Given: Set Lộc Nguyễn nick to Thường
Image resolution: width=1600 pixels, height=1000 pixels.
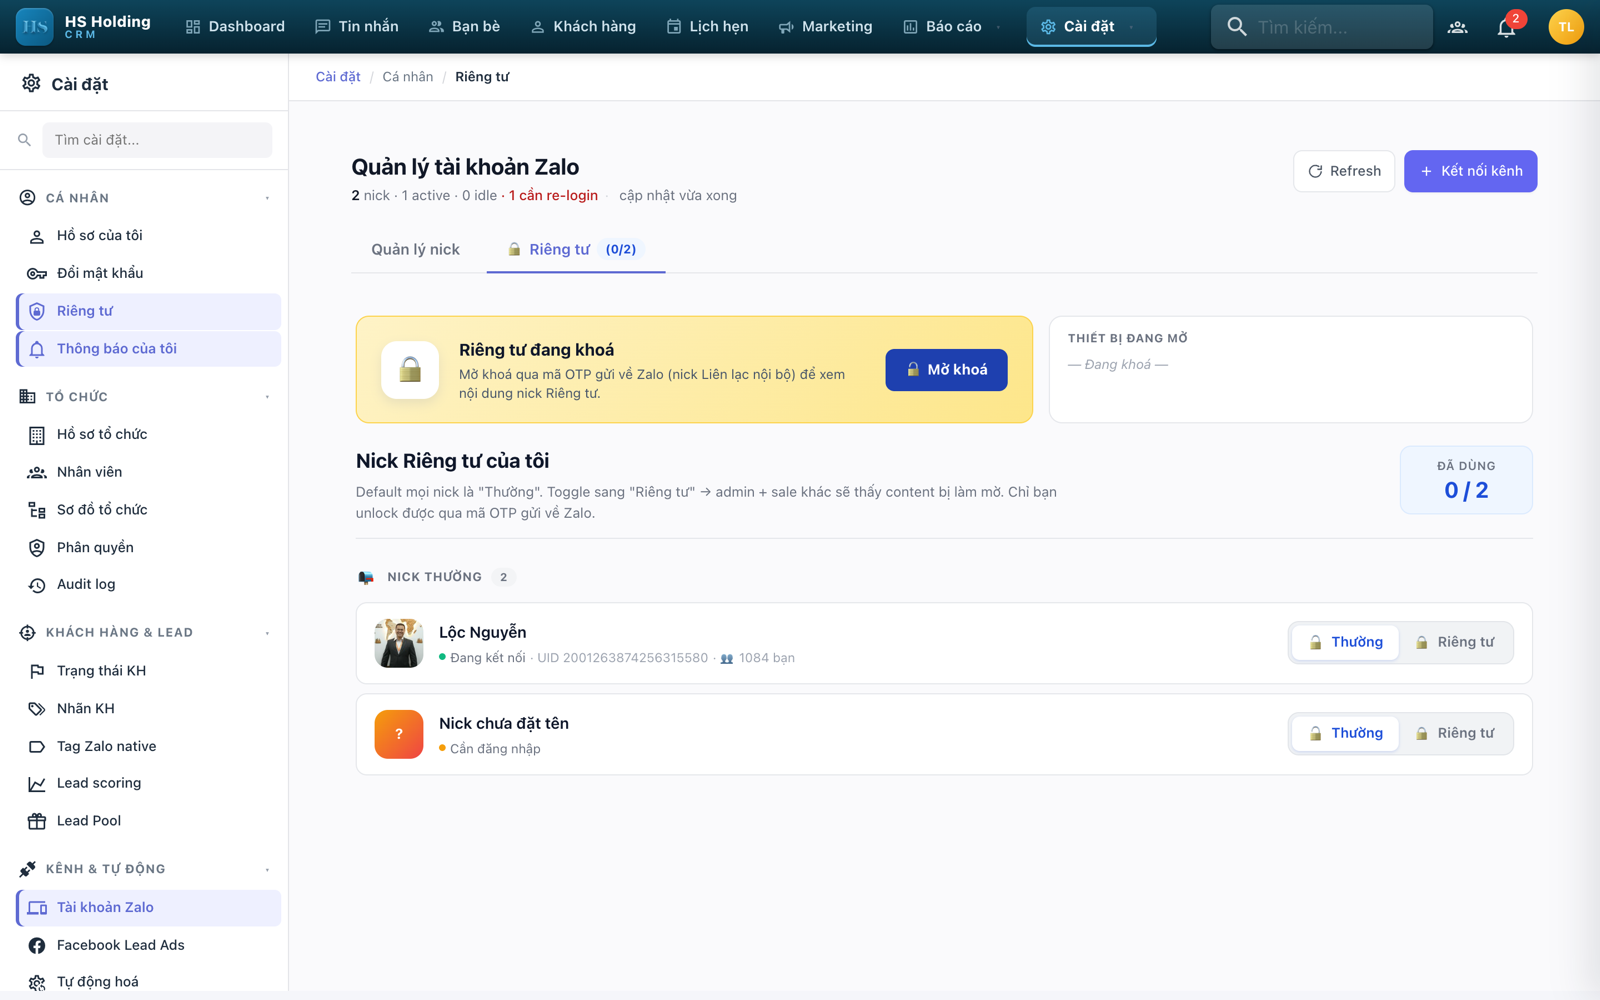Looking at the screenshot, I should 1346,642.
